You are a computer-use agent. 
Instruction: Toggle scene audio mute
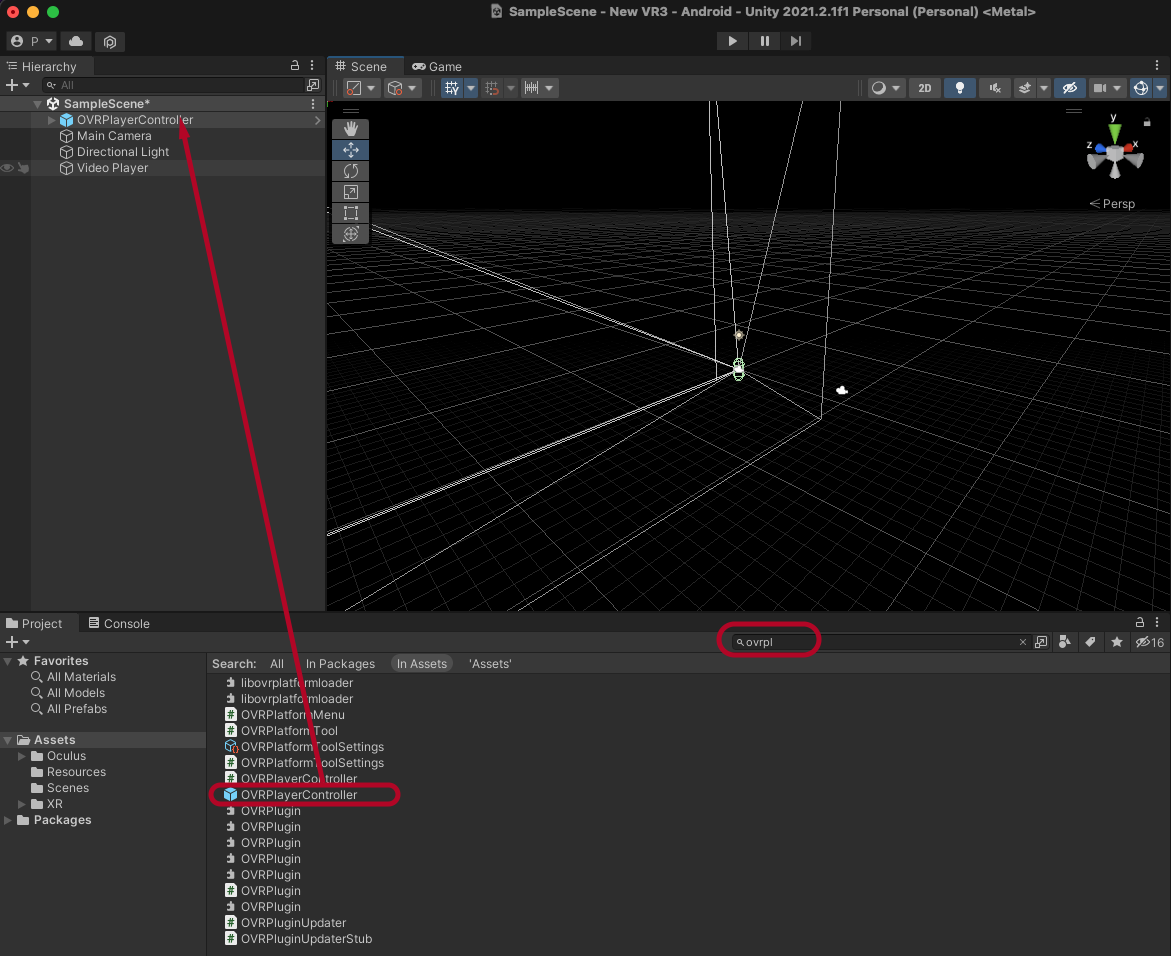995,88
